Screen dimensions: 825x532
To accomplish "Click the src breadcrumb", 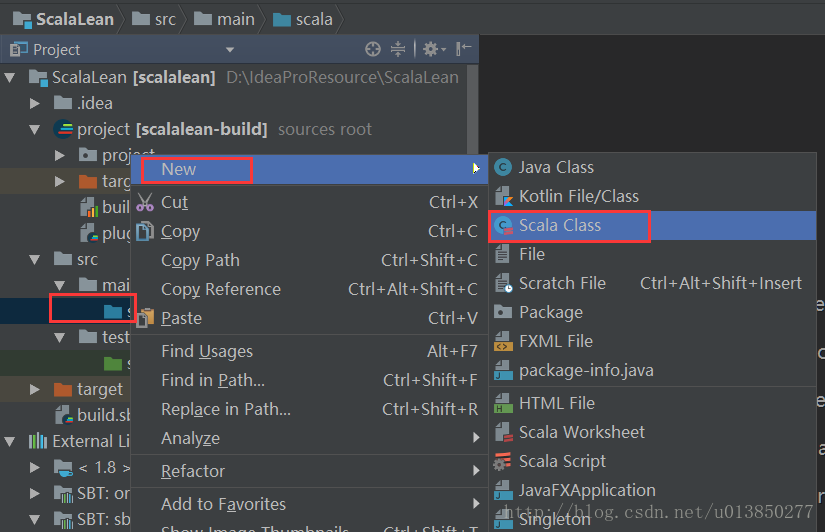I will [154, 19].
